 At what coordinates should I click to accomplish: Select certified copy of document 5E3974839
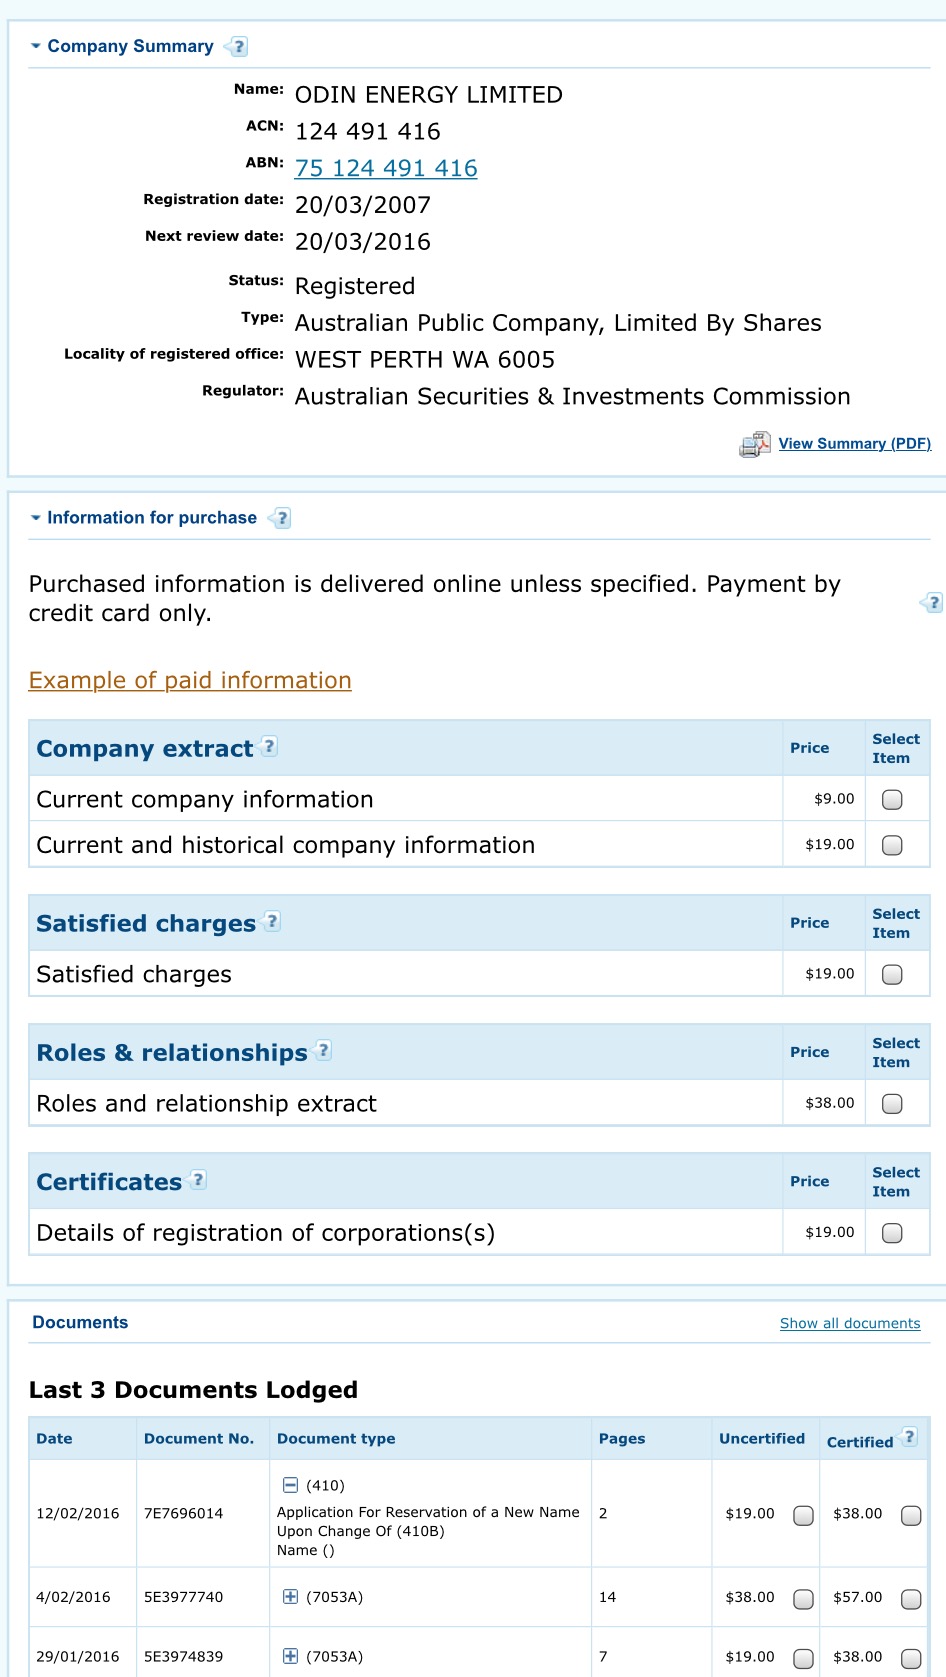[x=911, y=1658]
